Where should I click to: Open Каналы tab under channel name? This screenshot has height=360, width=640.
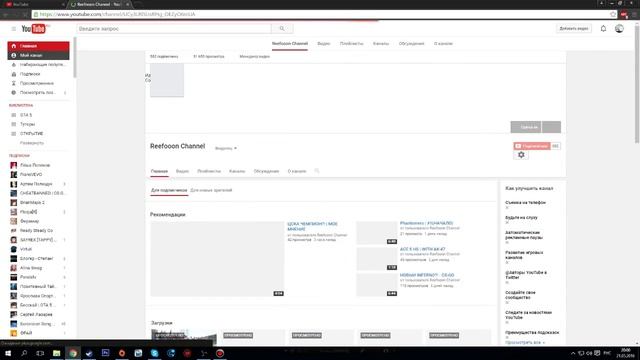click(237, 171)
